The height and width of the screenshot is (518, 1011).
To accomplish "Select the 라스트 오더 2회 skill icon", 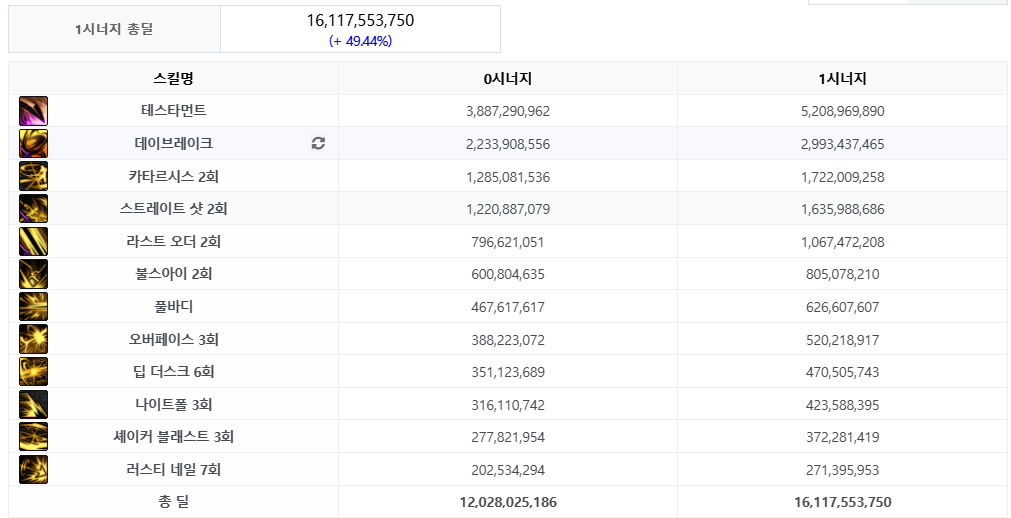I will 33,241.
